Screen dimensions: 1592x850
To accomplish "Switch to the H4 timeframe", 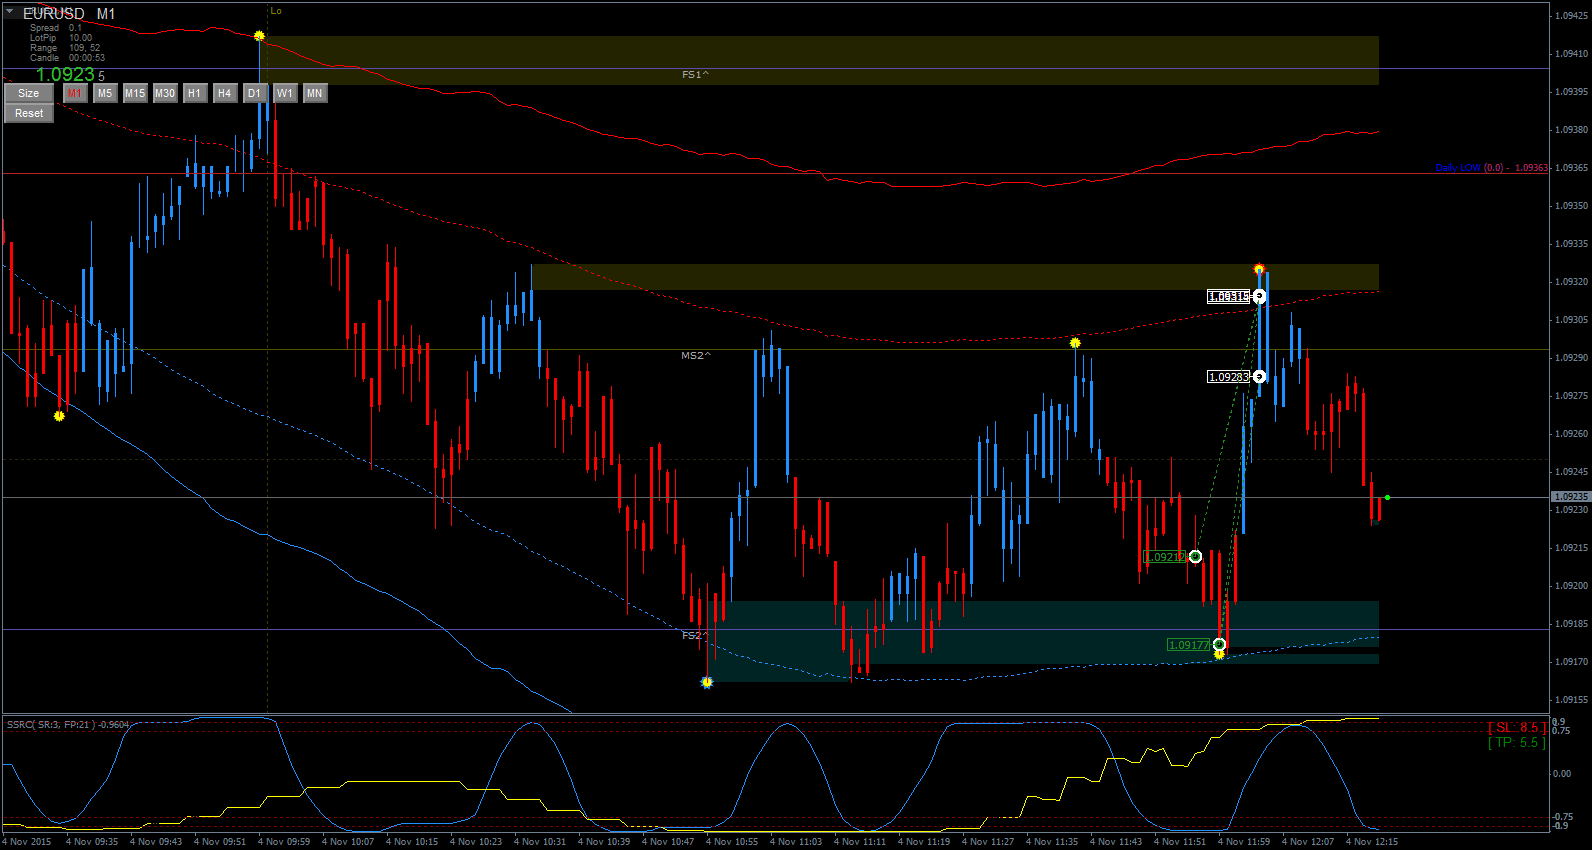I will pyautogui.click(x=225, y=93).
